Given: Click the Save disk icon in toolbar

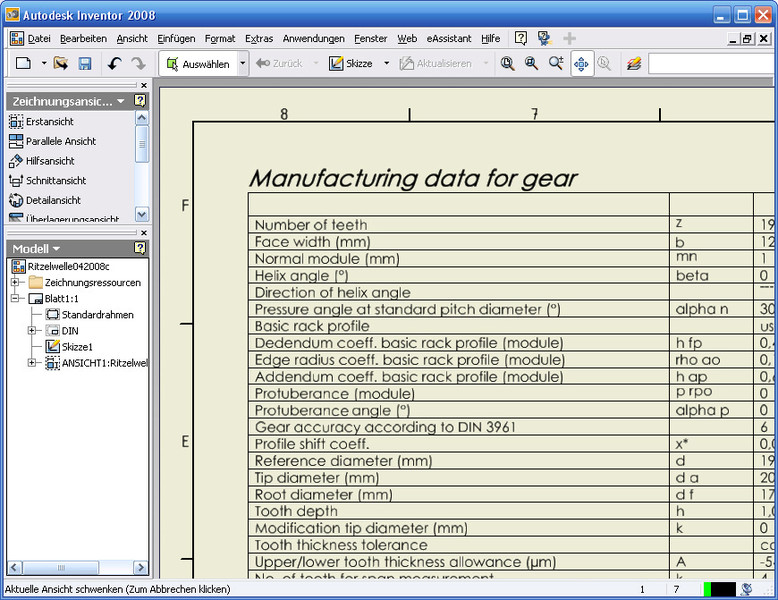Looking at the screenshot, I should click(x=85, y=63).
